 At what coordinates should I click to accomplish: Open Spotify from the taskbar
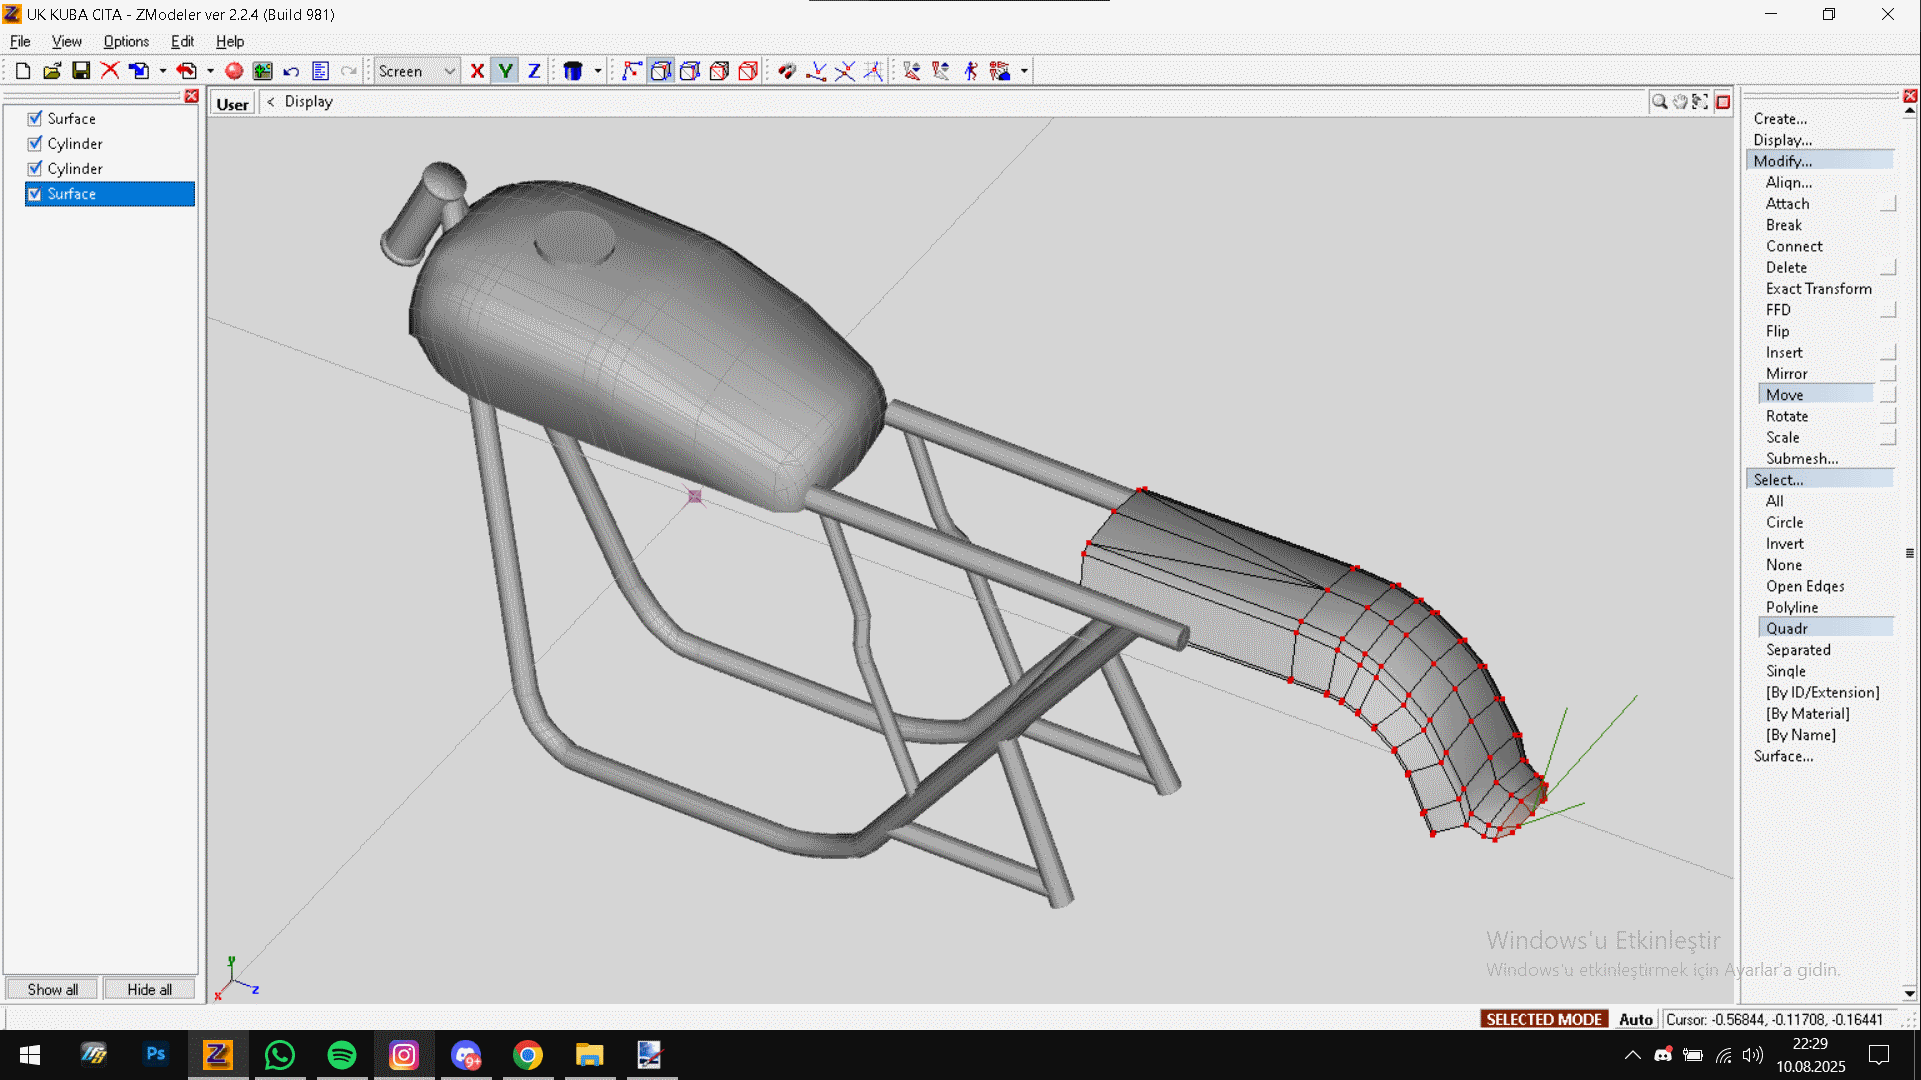tap(342, 1055)
